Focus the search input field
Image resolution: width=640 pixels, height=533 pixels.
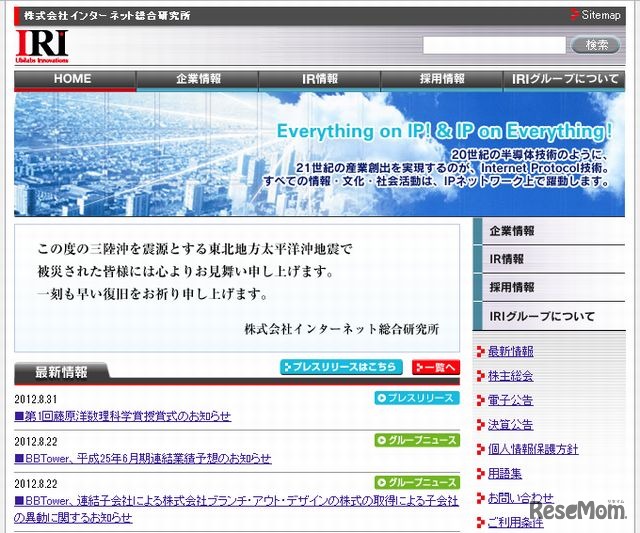(x=494, y=45)
